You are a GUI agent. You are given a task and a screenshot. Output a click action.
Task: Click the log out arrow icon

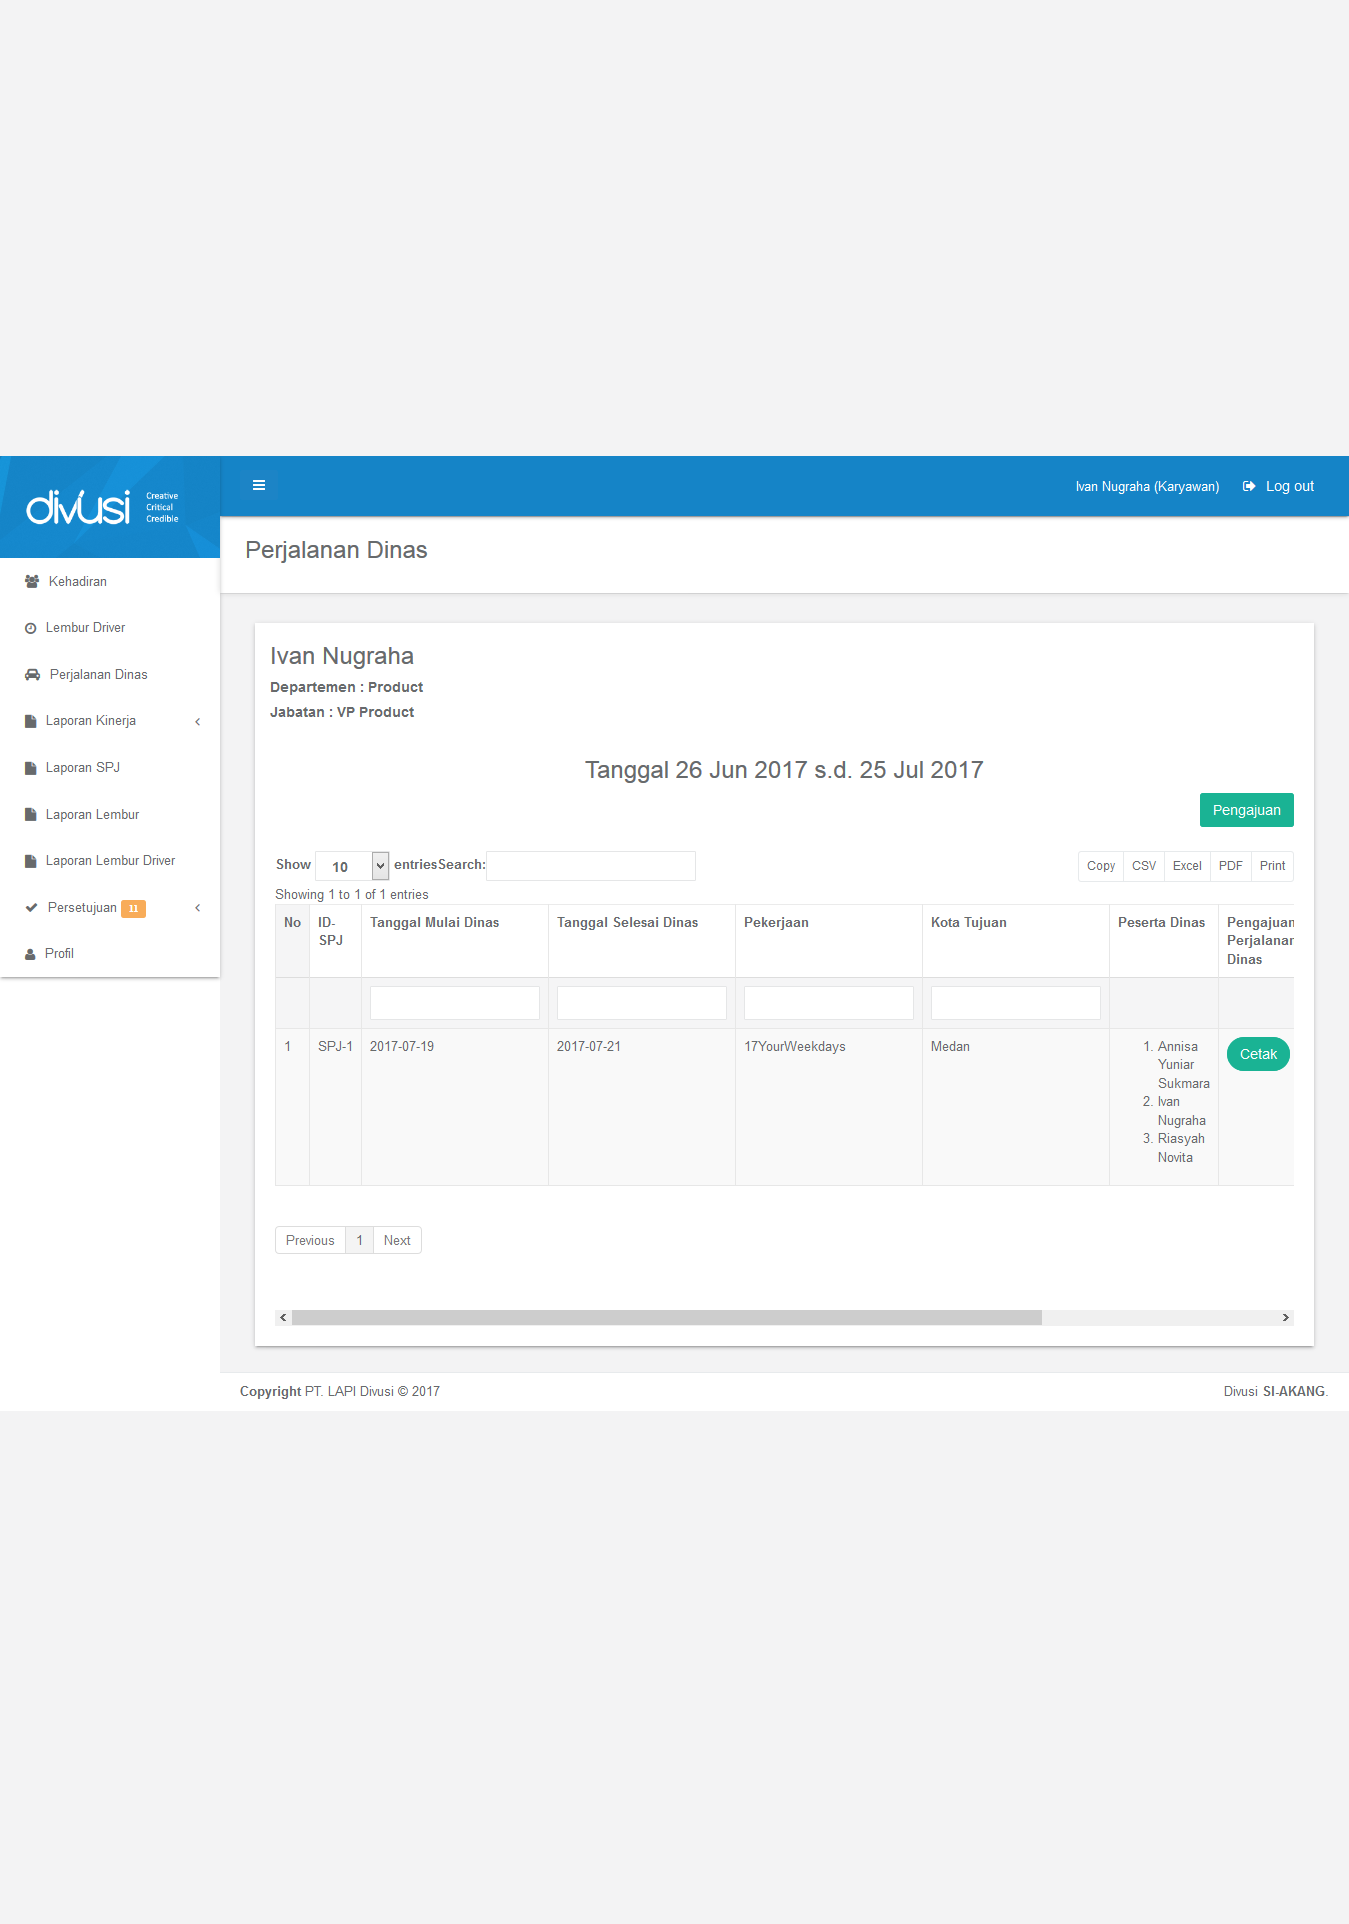coord(1249,487)
